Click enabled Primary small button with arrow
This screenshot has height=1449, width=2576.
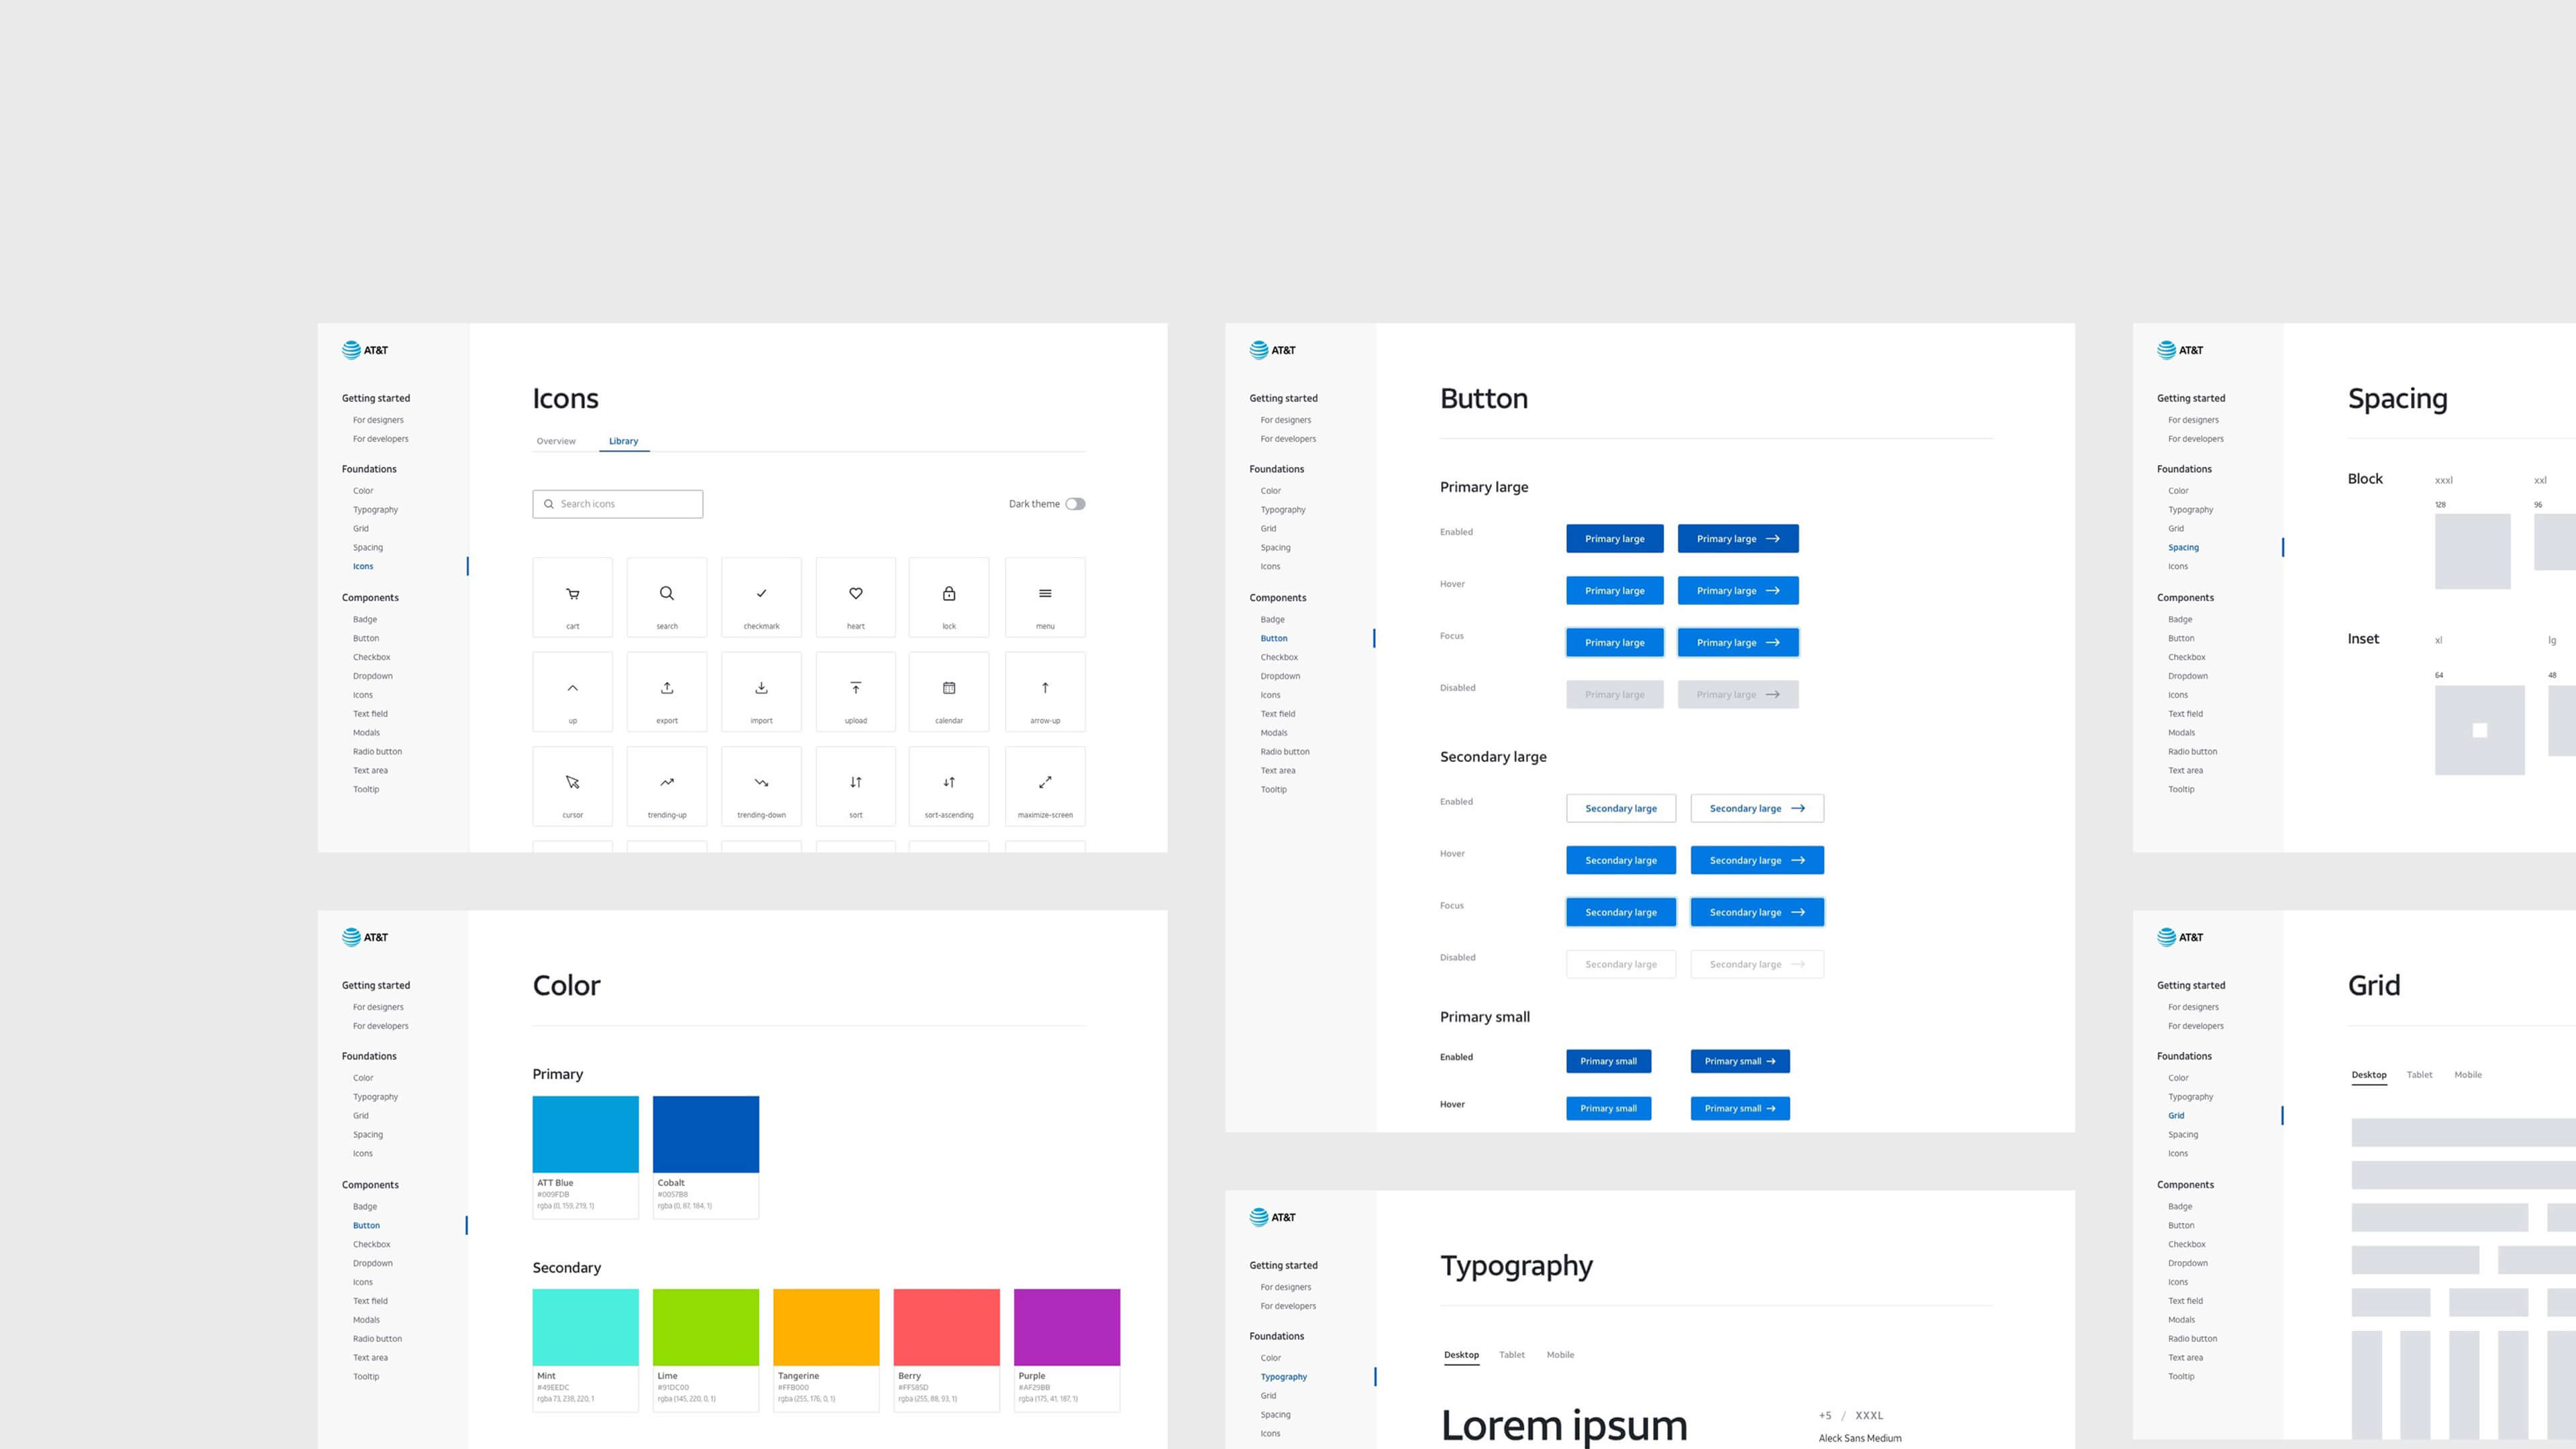1740,1061
